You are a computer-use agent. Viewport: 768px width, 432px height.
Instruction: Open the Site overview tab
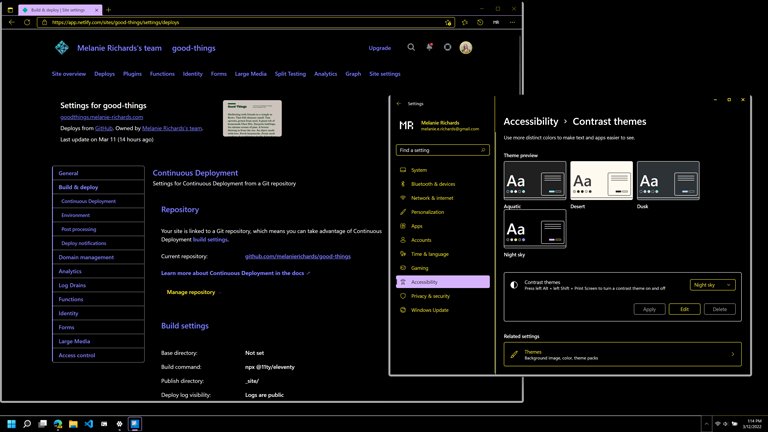click(x=69, y=74)
